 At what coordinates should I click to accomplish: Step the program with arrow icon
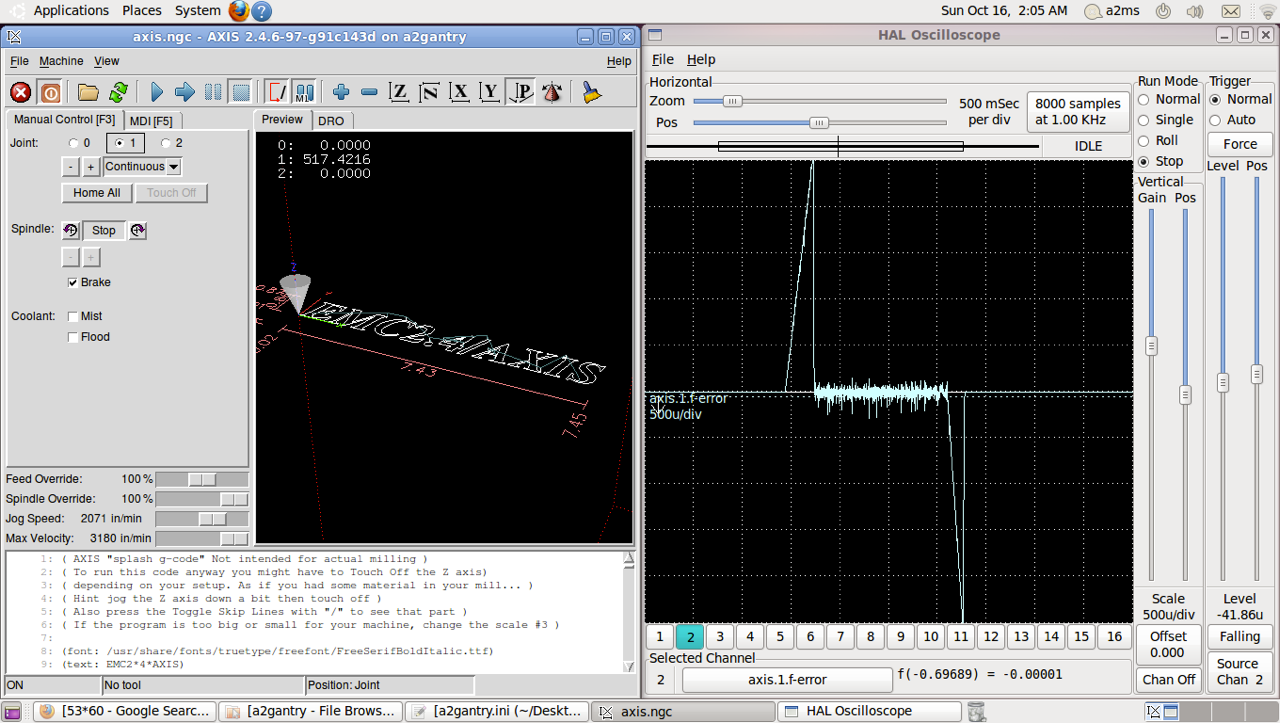(185, 92)
